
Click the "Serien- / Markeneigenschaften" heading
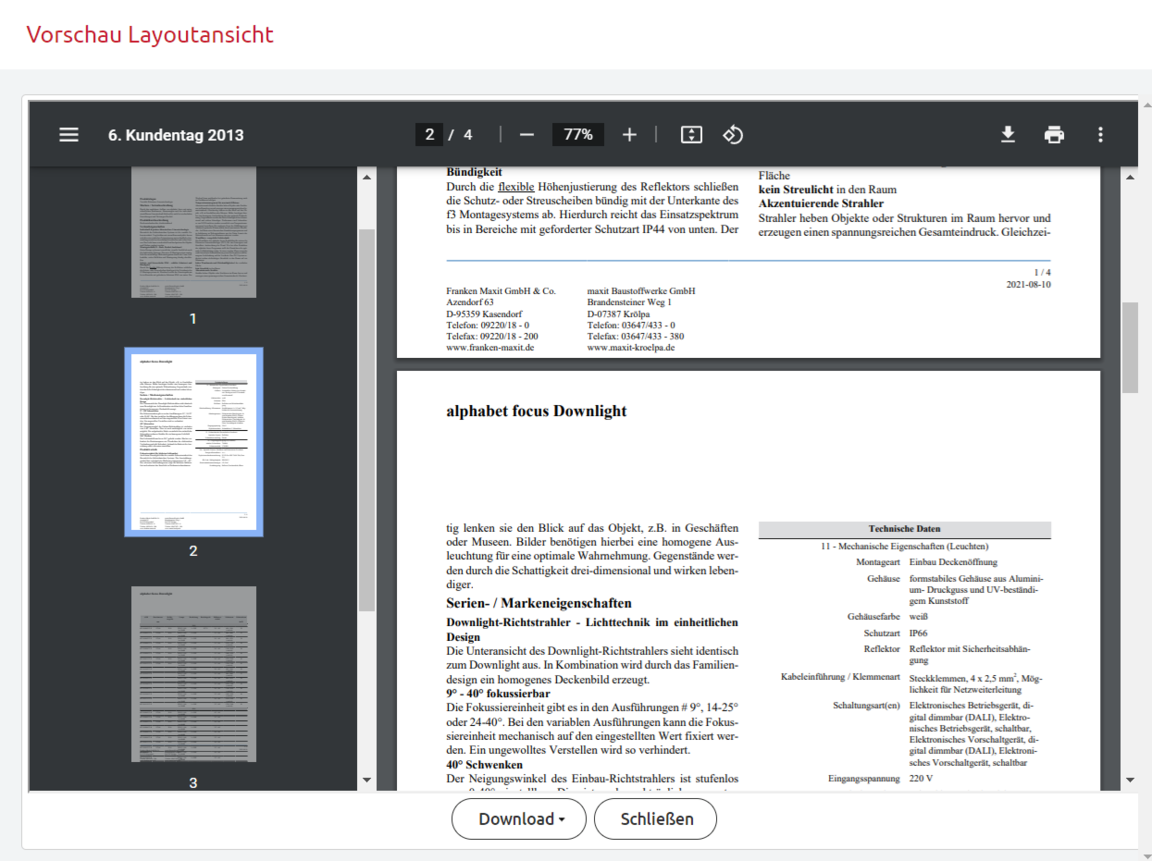(539, 603)
